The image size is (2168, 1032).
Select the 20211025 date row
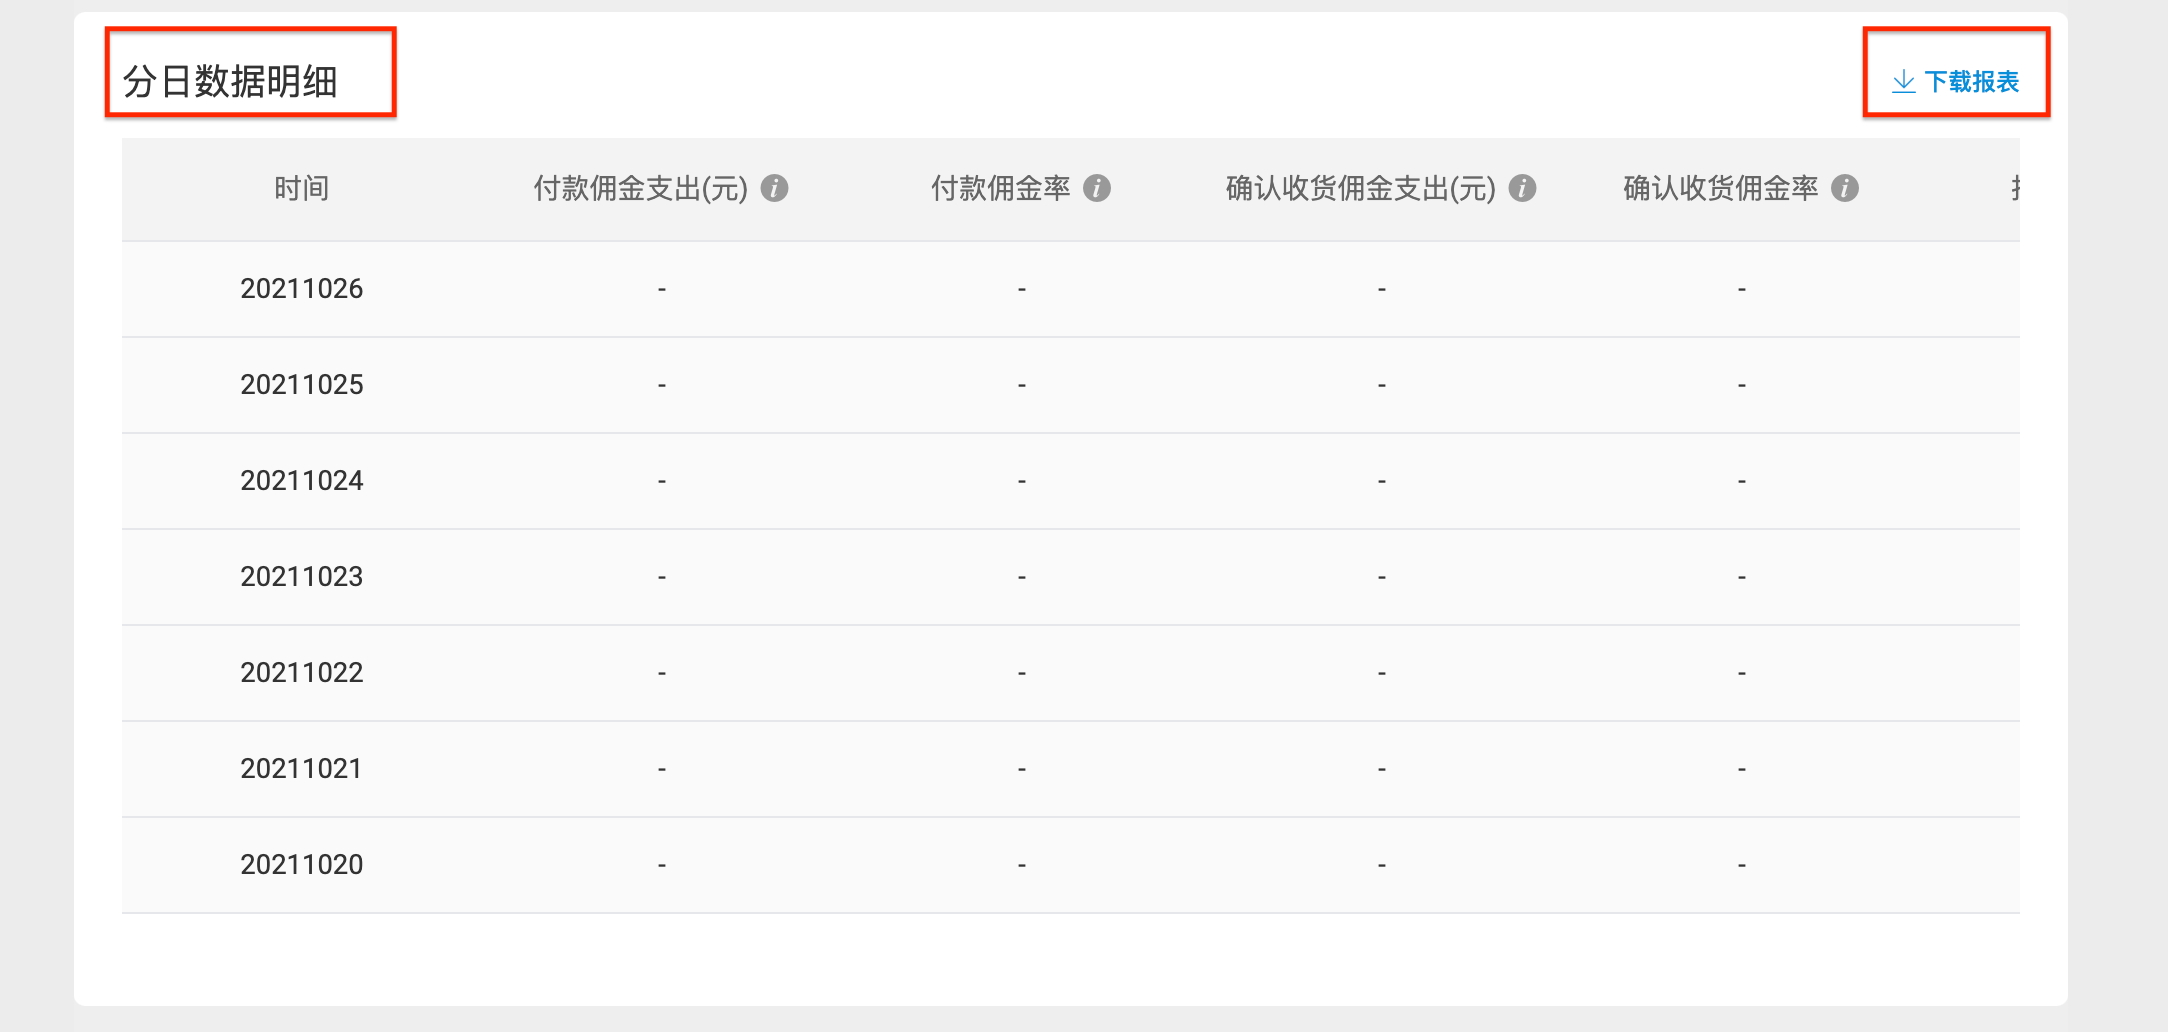(x=301, y=385)
